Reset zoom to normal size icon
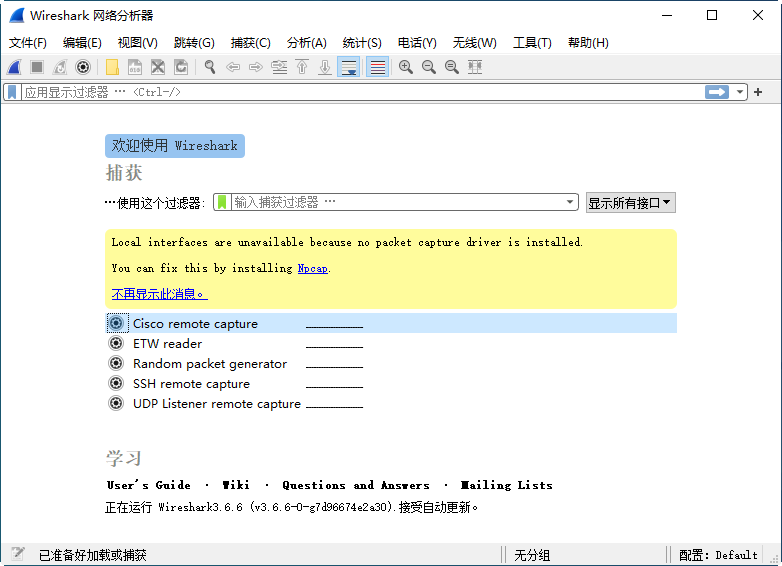Image resolution: width=782 pixels, height=566 pixels. click(x=452, y=67)
